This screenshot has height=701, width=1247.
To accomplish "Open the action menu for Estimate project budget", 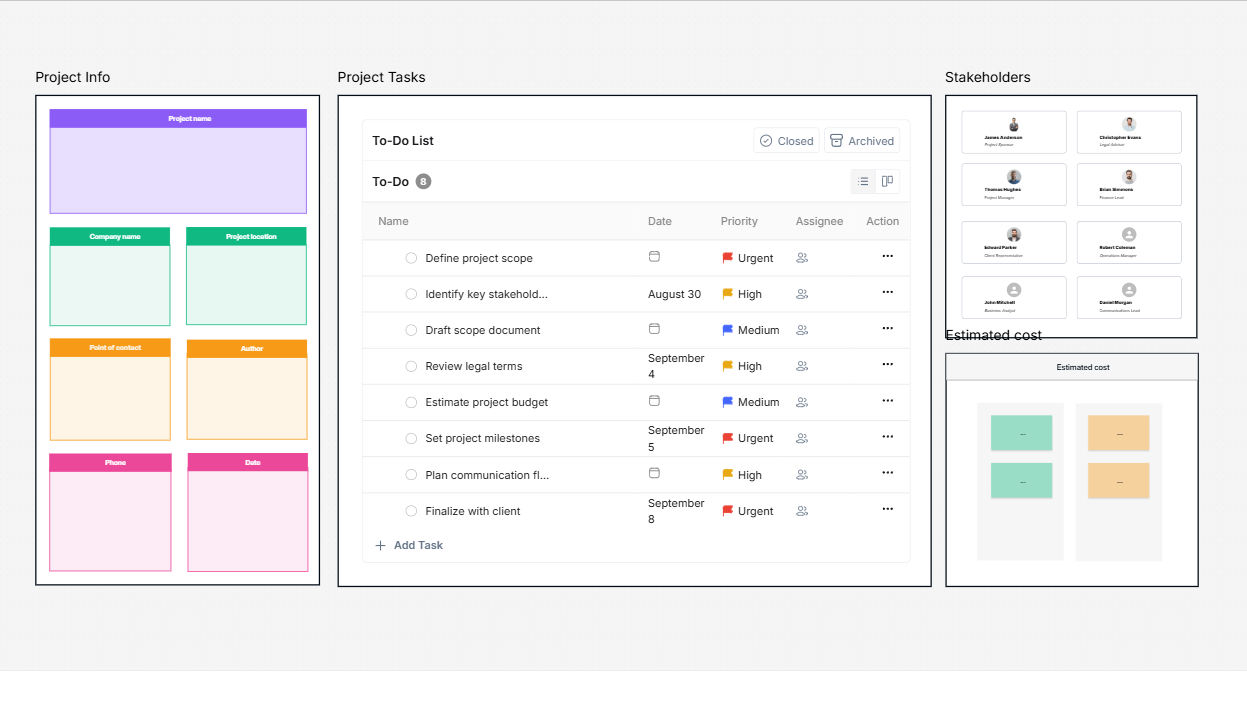I will pos(887,400).
